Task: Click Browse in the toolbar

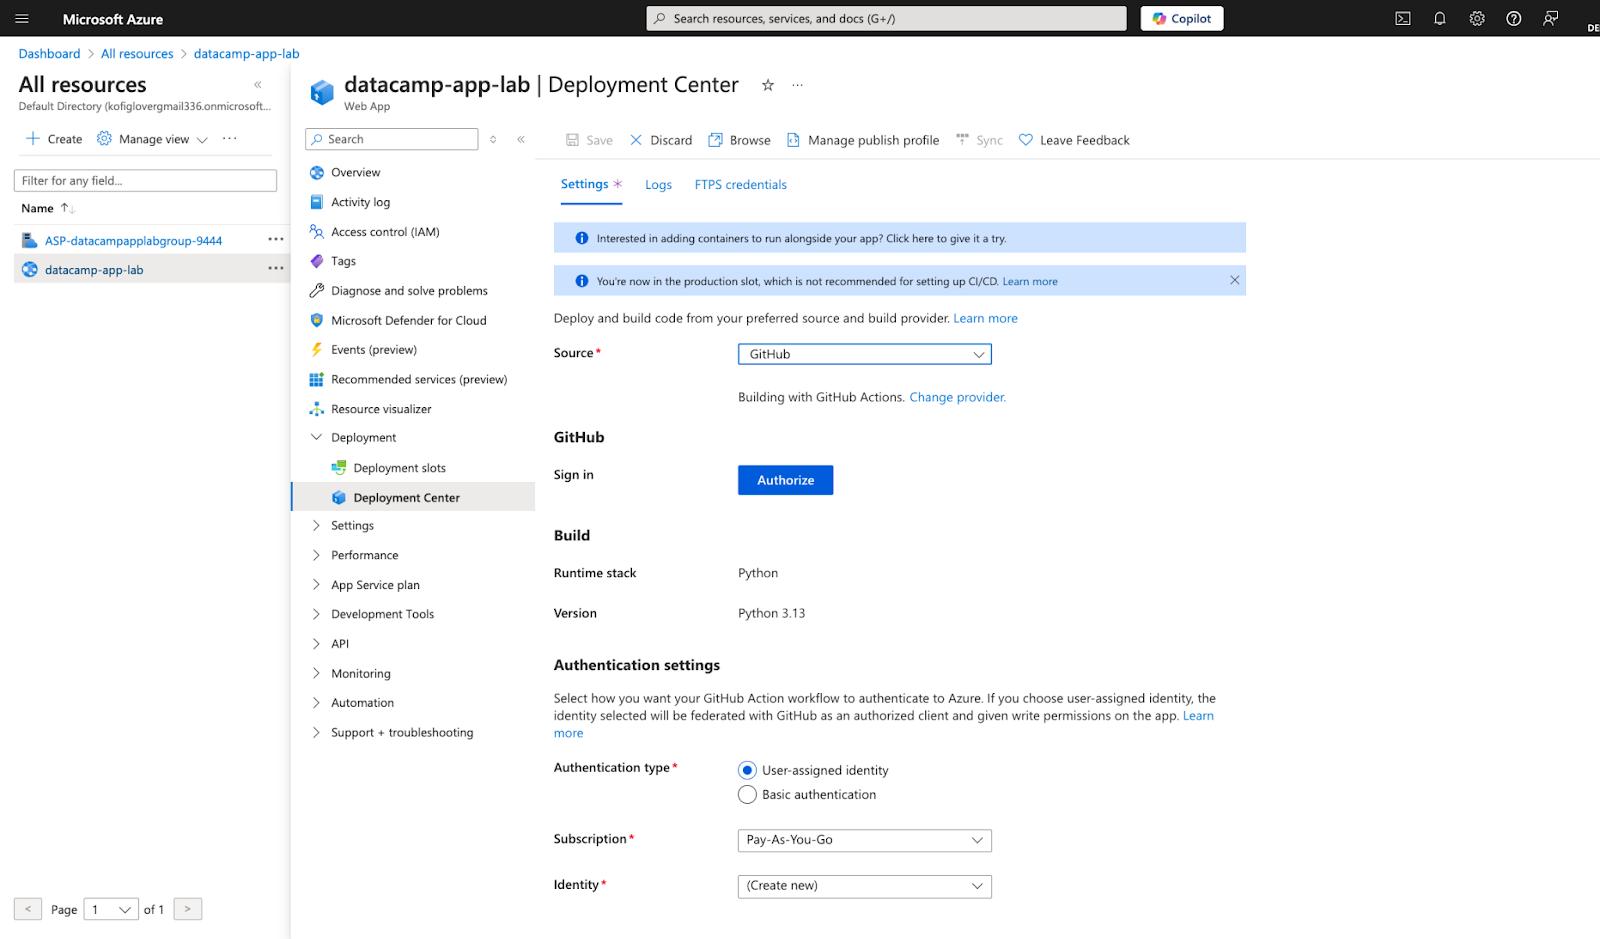Action: (x=739, y=140)
